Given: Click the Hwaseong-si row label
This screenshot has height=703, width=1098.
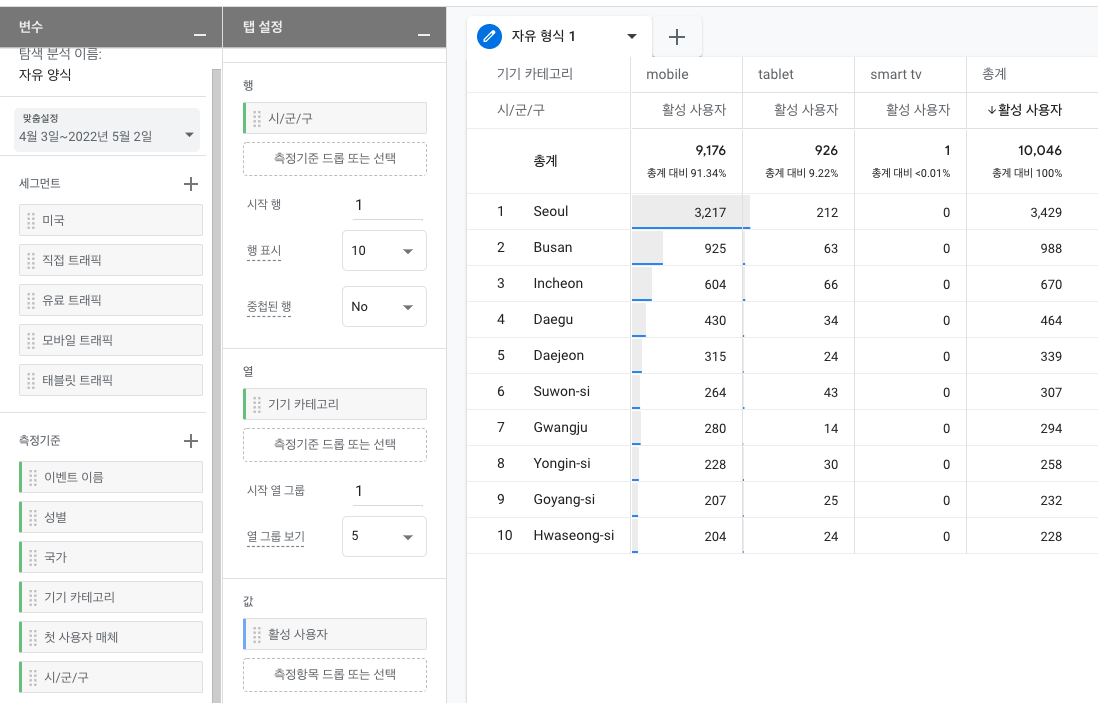Looking at the screenshot, I should point(574,536).
